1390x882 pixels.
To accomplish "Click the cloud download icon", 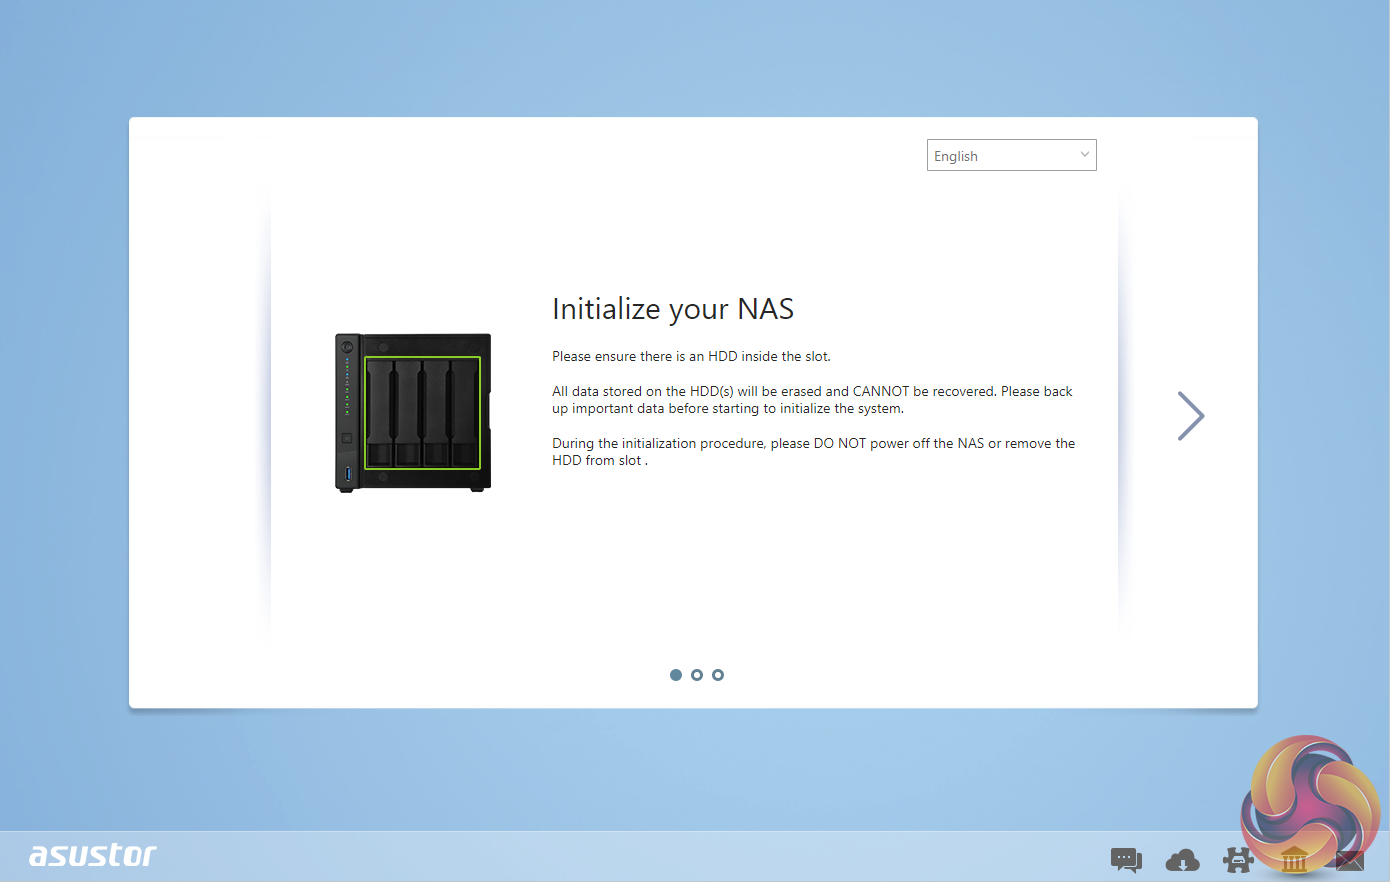I will [x=1182, y=859].
